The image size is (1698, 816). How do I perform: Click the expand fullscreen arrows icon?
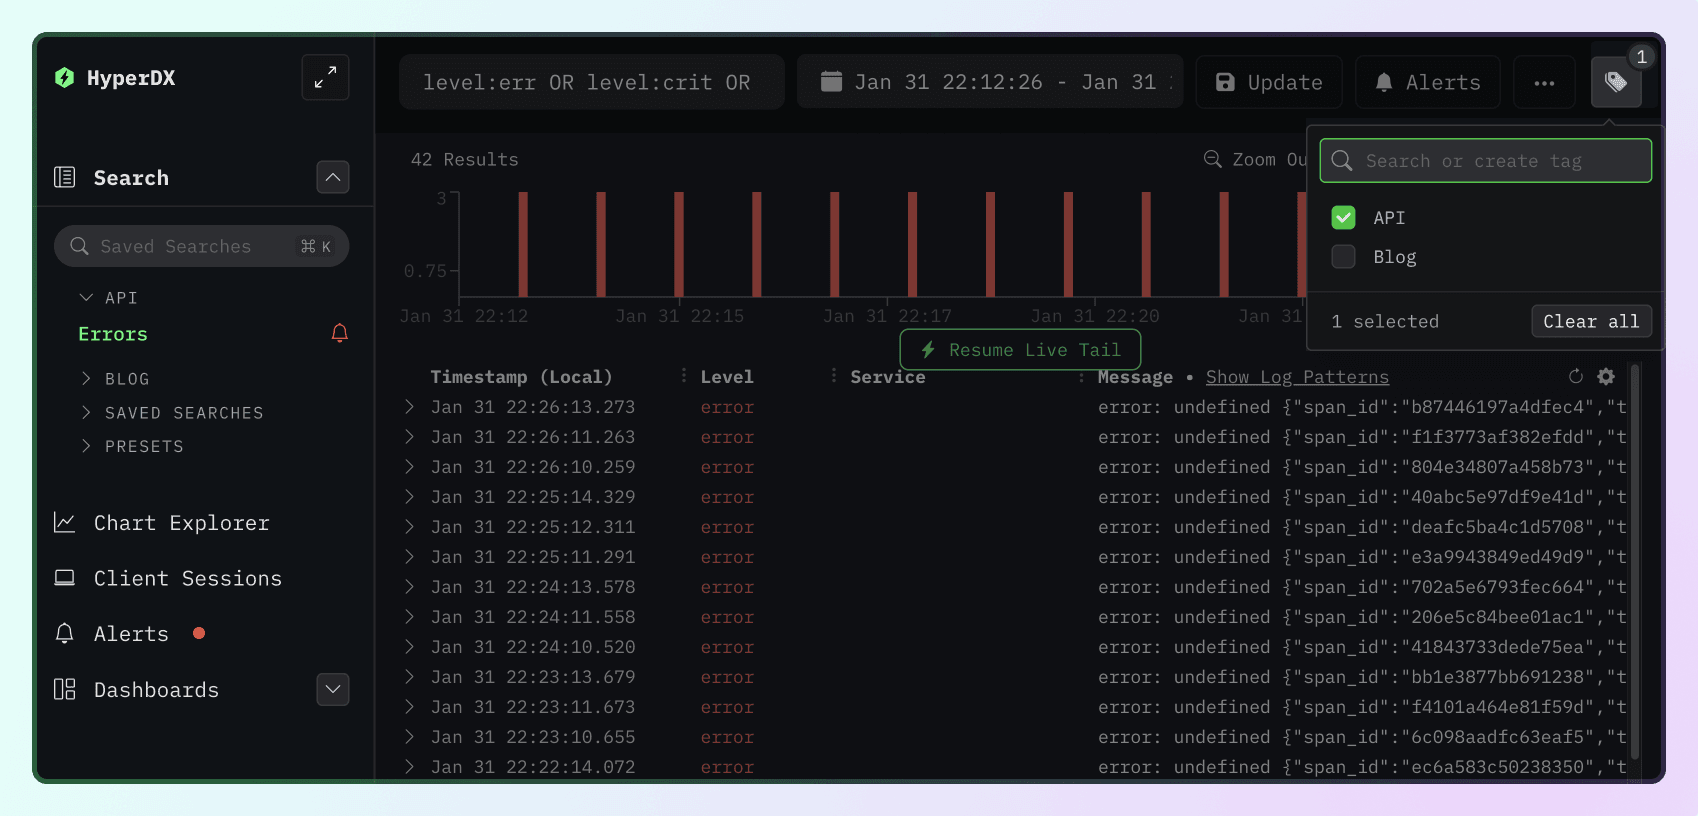coord(325,78)
